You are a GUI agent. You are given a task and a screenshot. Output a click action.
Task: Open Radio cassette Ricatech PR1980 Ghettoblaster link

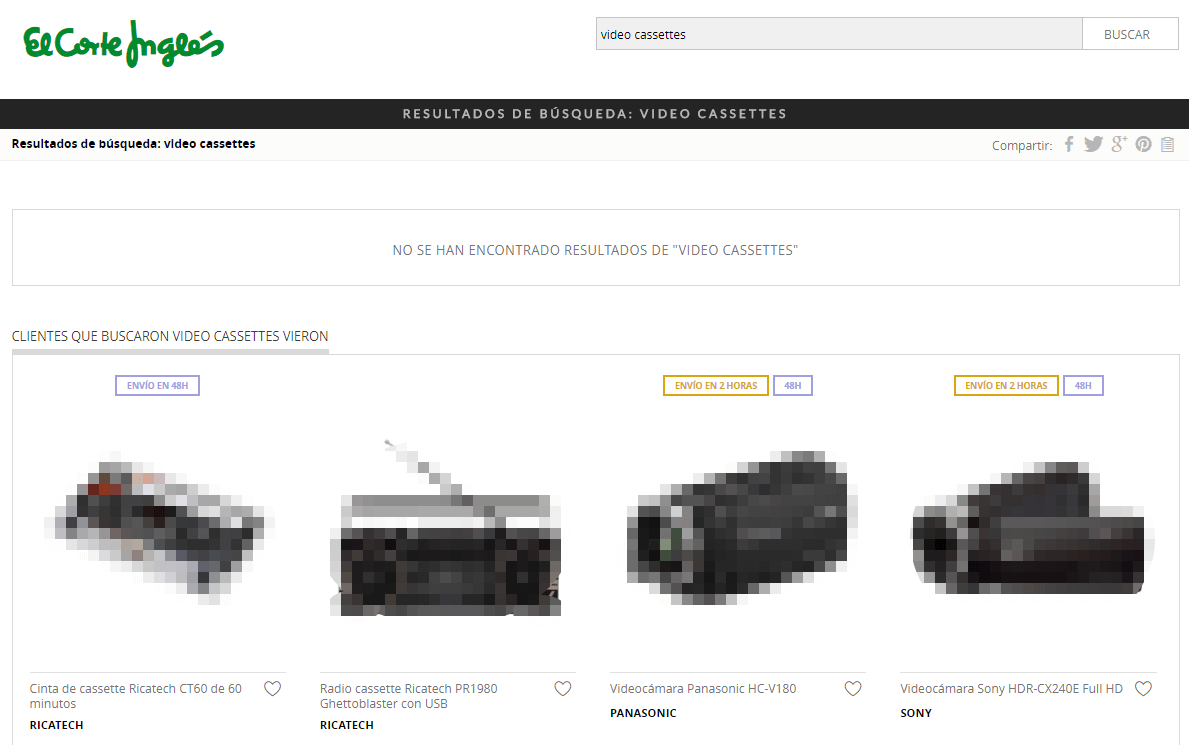[x=409, y=696]
